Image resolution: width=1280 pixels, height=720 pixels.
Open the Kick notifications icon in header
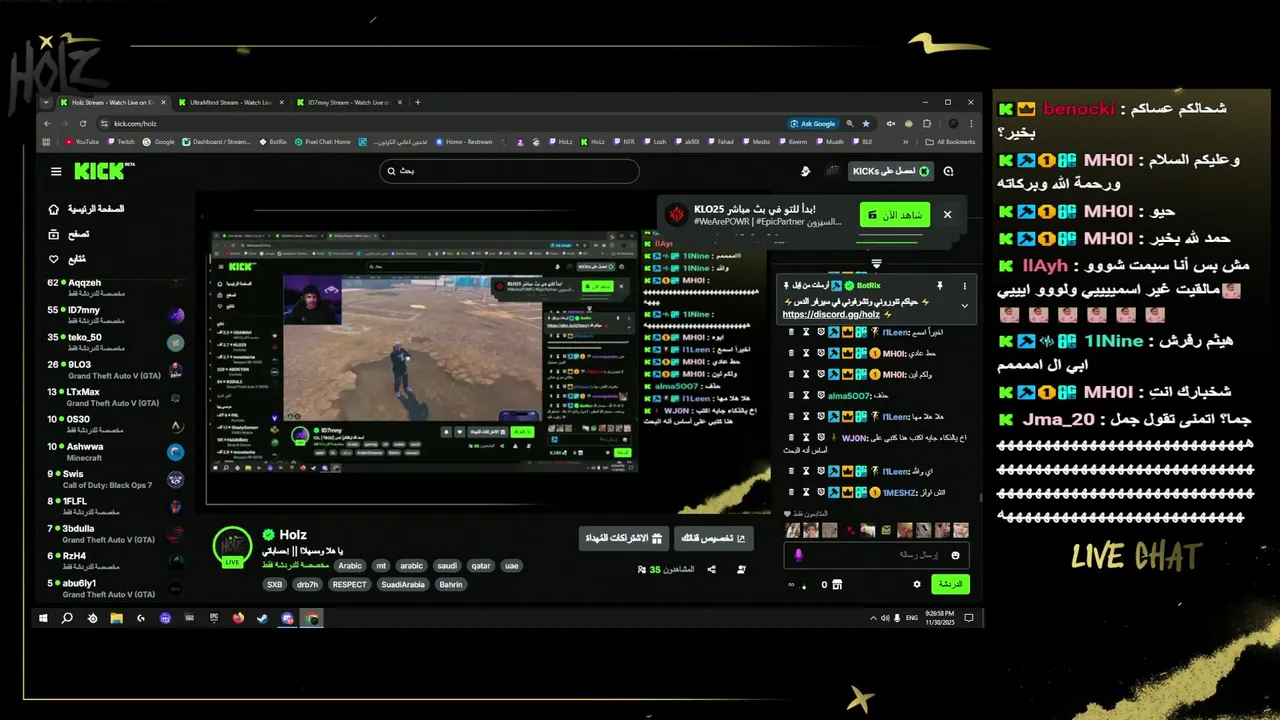click(x=948, y=171)
